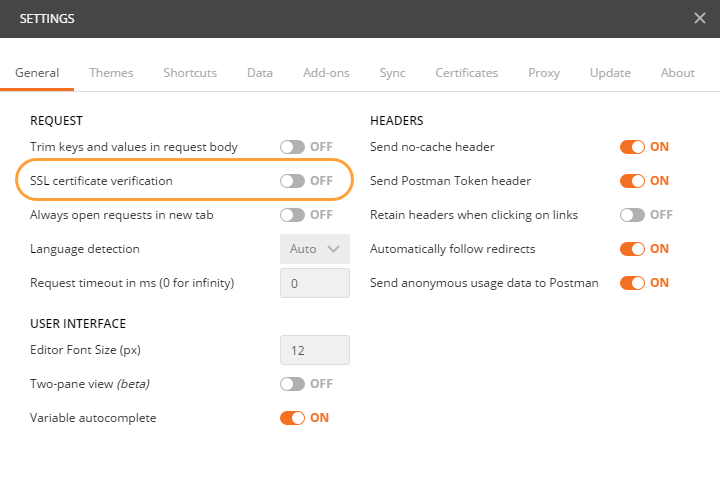
Task: Open the Certificates tab
Action: click(466, 73)
